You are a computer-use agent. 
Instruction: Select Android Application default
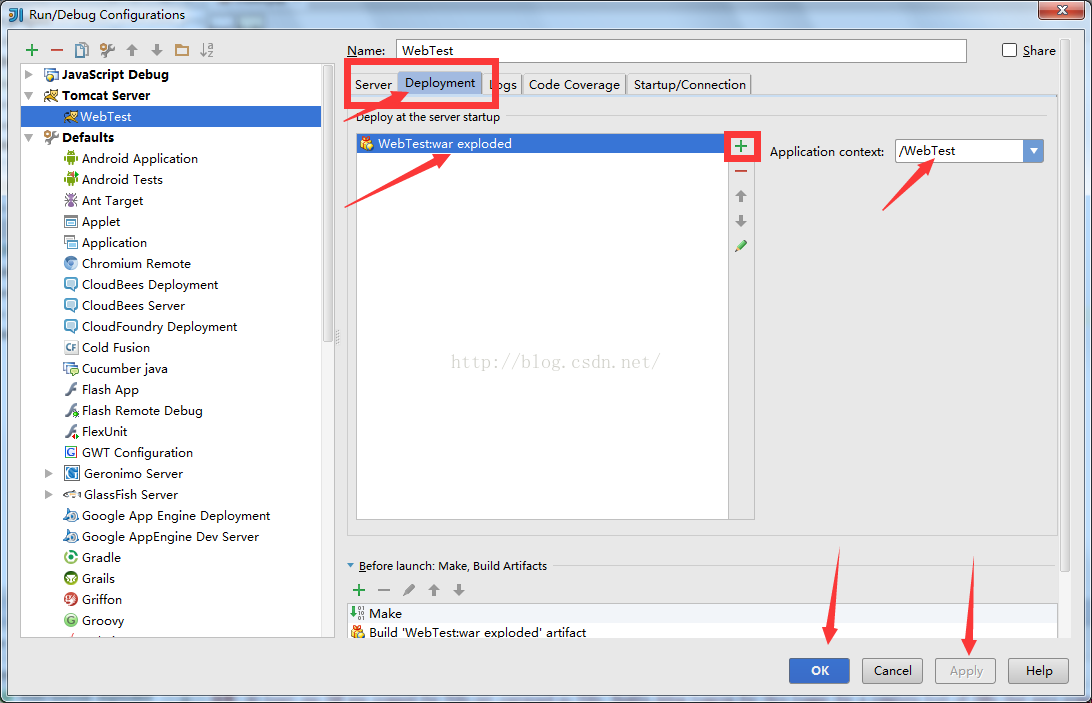point(131,159)
